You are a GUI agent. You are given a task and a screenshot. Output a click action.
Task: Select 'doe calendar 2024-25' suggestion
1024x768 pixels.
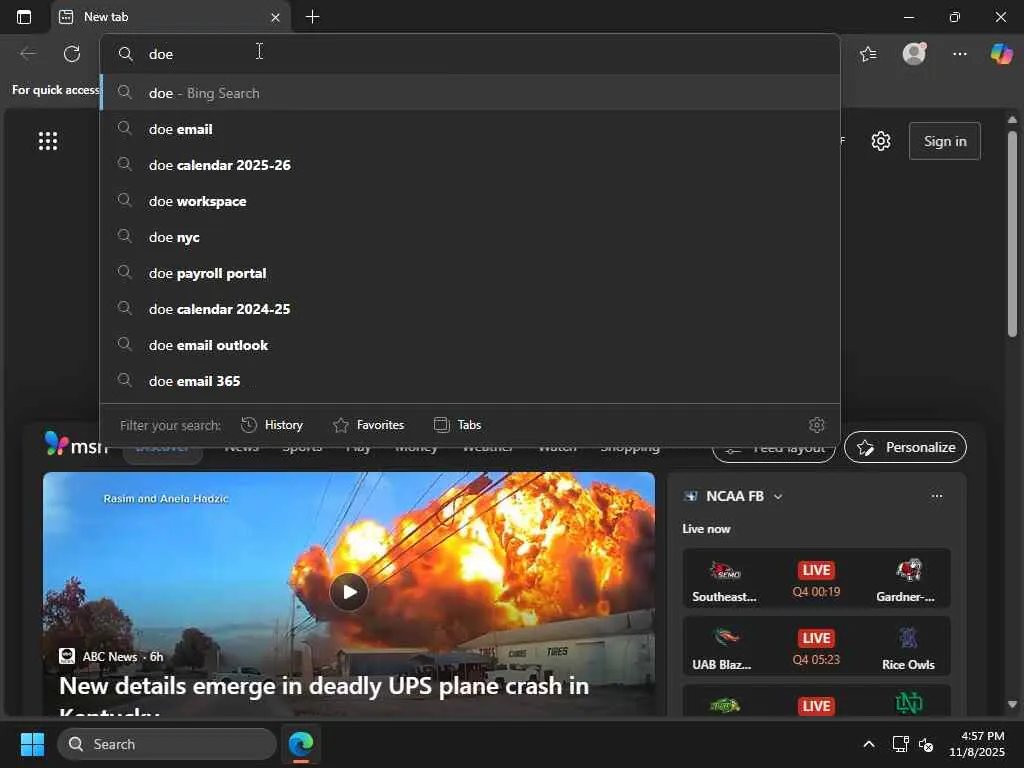[x=470, y=309]
